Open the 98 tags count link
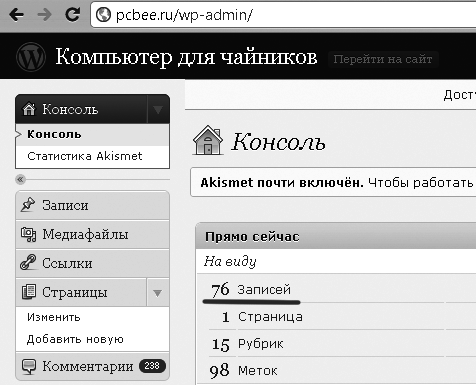This screenshot has height=385, width=476. (x=219, y=371)
